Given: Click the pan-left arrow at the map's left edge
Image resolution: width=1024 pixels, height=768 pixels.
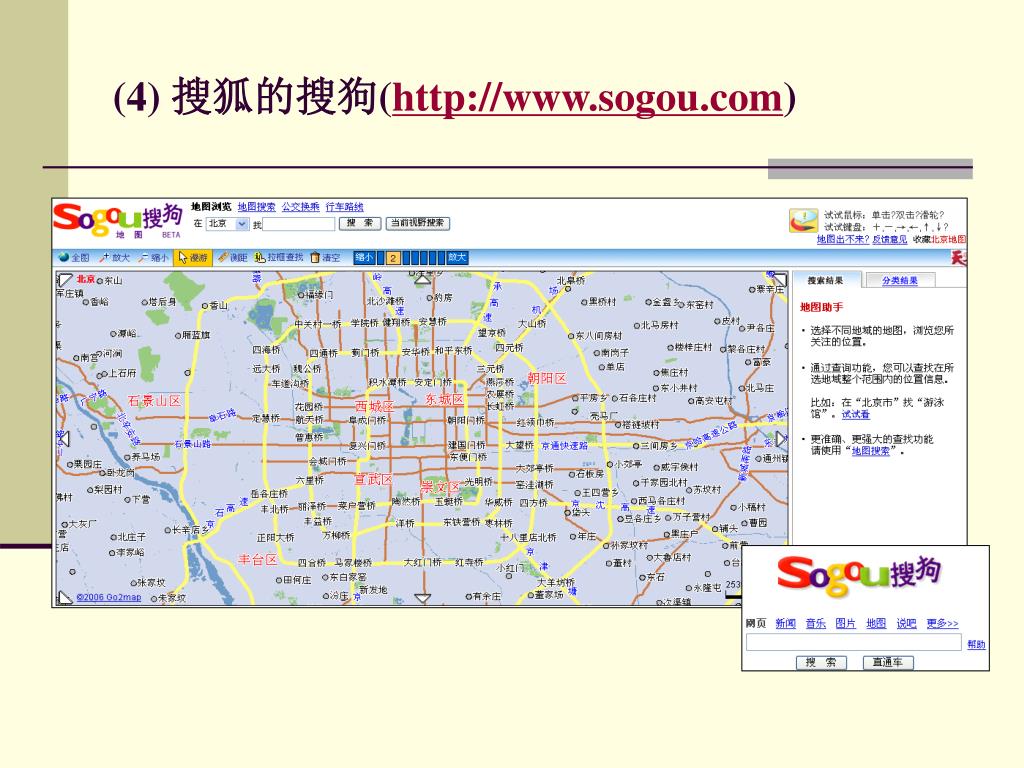Looking at the screenshot, I should [63, 438].
